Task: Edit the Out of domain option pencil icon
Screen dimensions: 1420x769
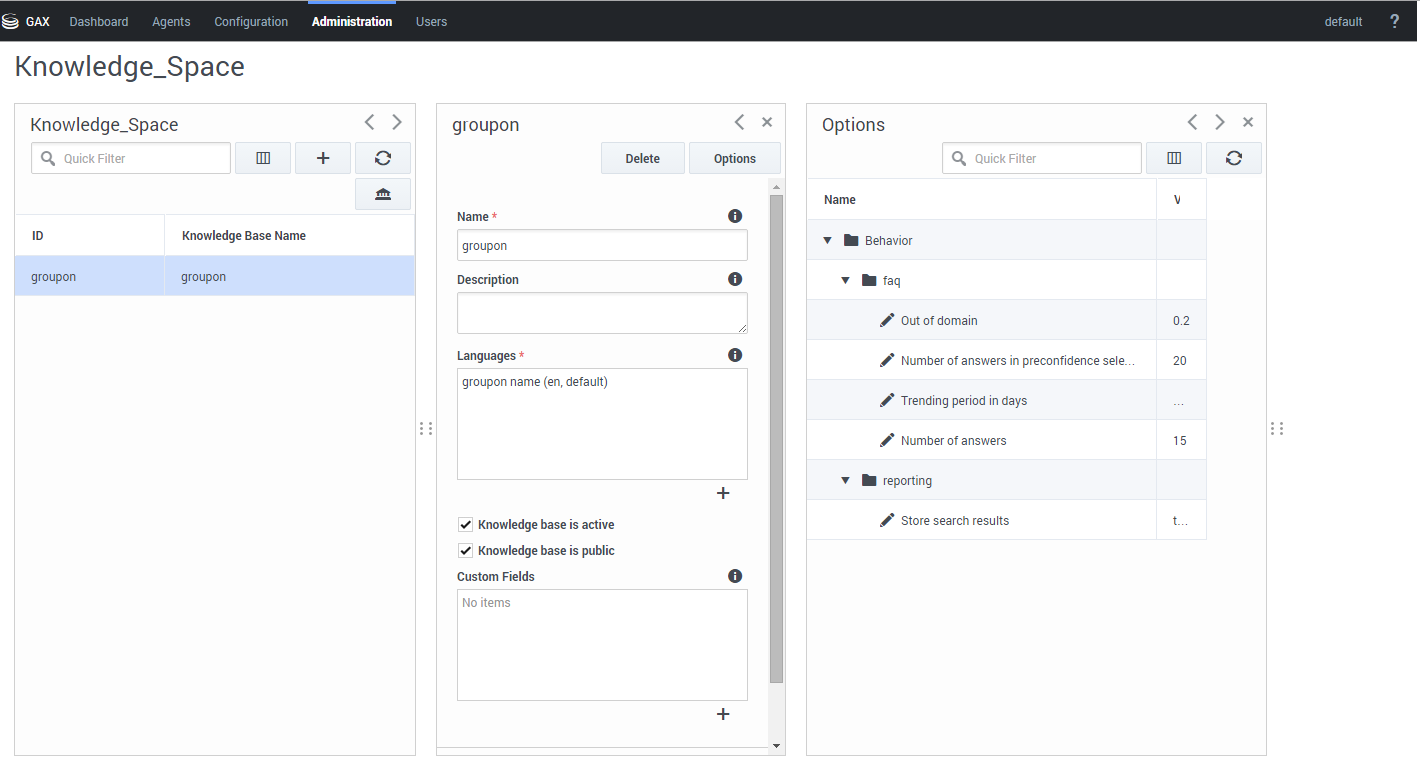Action: (x=887, y=320)
